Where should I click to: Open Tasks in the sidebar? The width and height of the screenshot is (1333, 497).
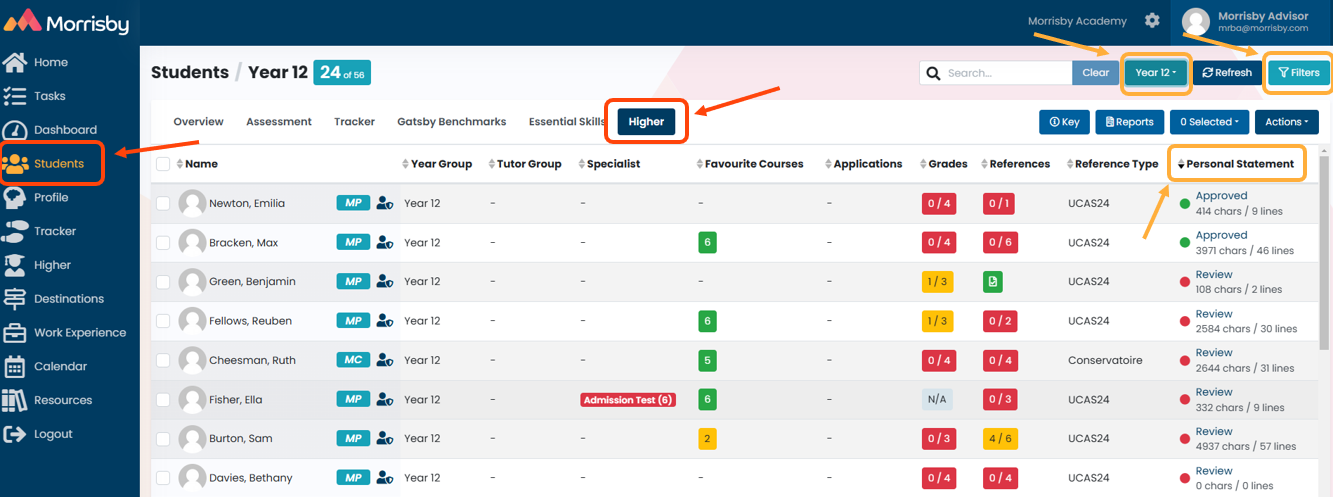49,96
